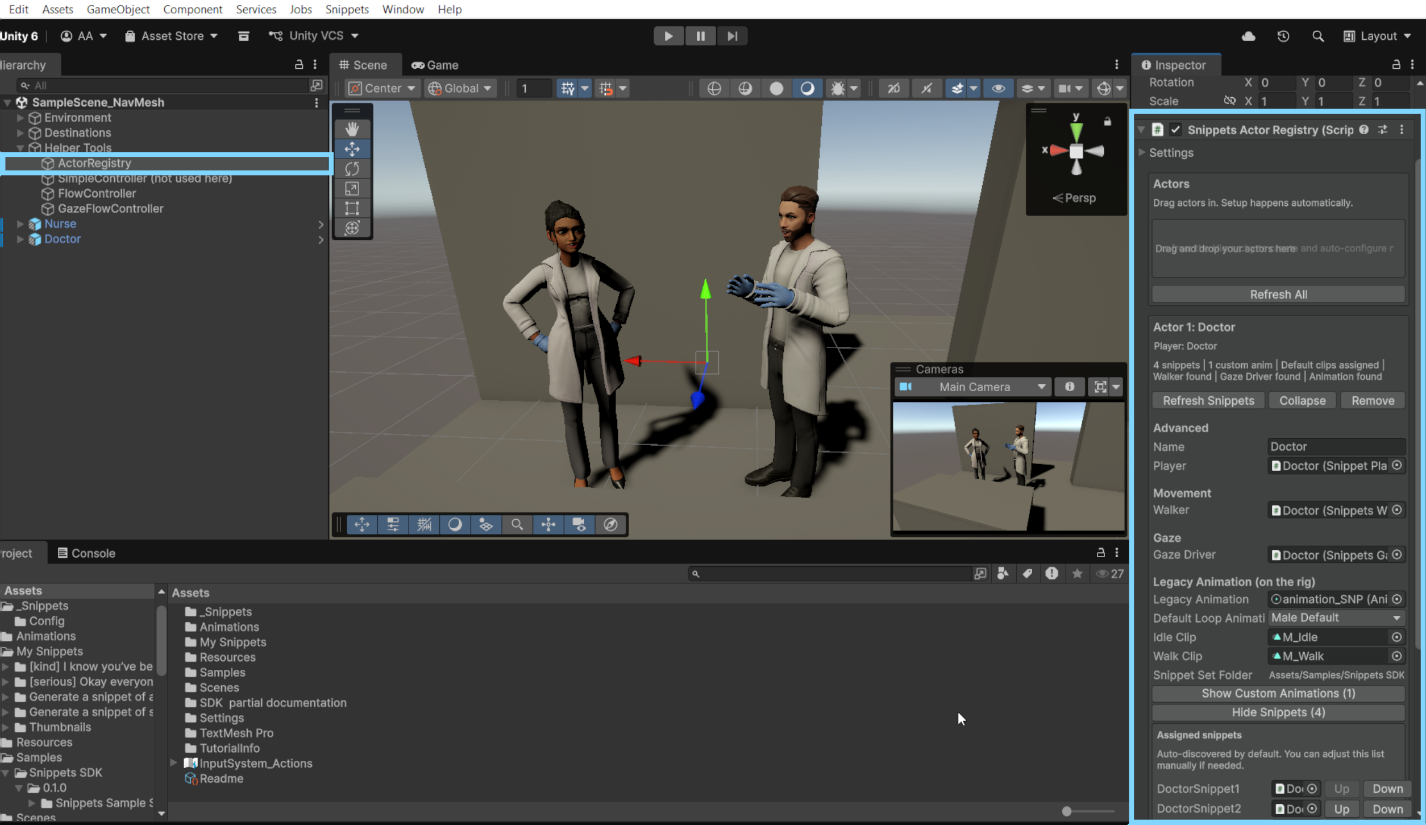Toggle scene visibility eye in Scene toolbar
This screenshot has height=825, width=1426.
998,88
